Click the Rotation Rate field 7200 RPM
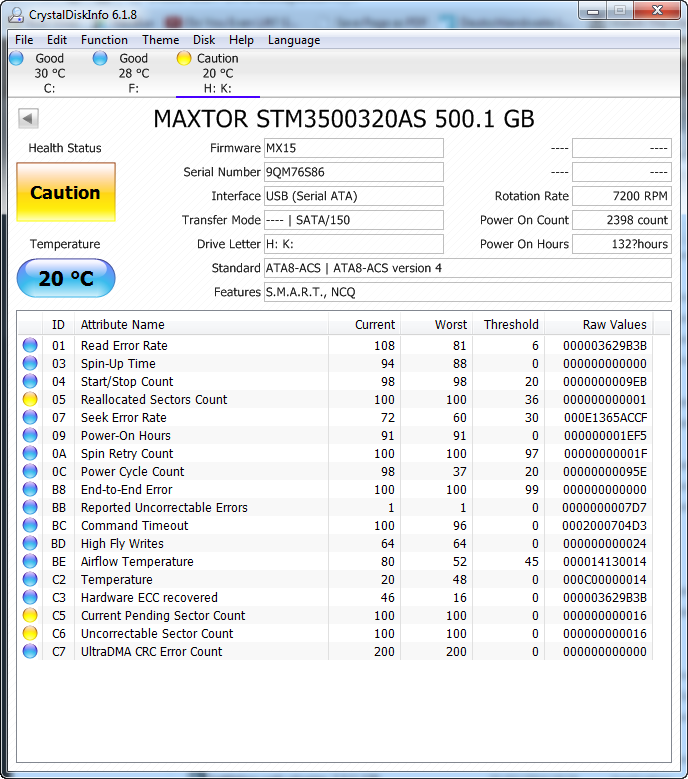Viewport: 688px width, 779px height. point(622,196)
